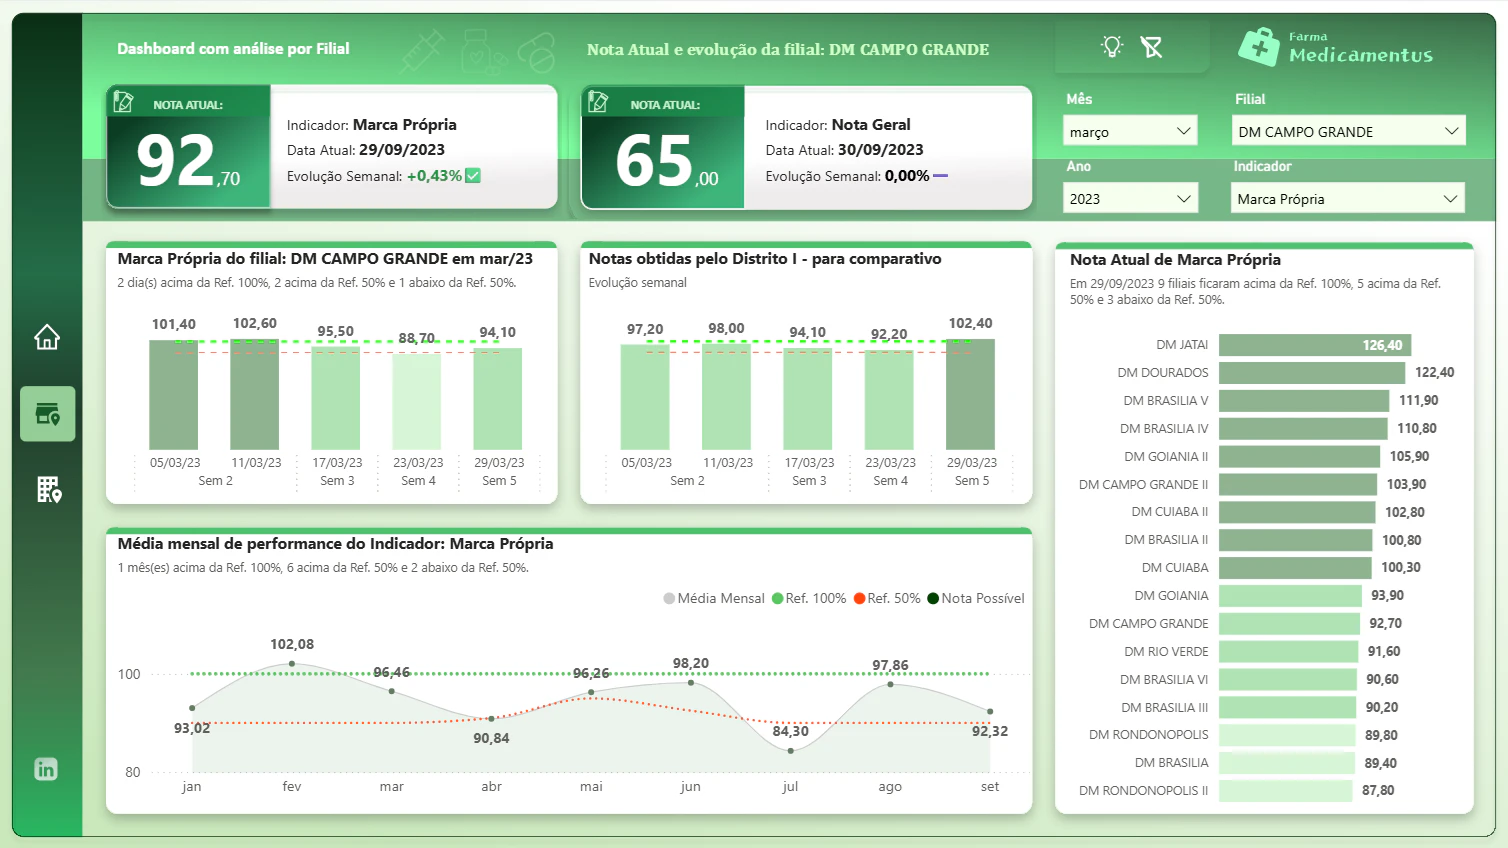Click the lightbulb insights icon
Screen dimensions: 1508x848
point(1112,46)
